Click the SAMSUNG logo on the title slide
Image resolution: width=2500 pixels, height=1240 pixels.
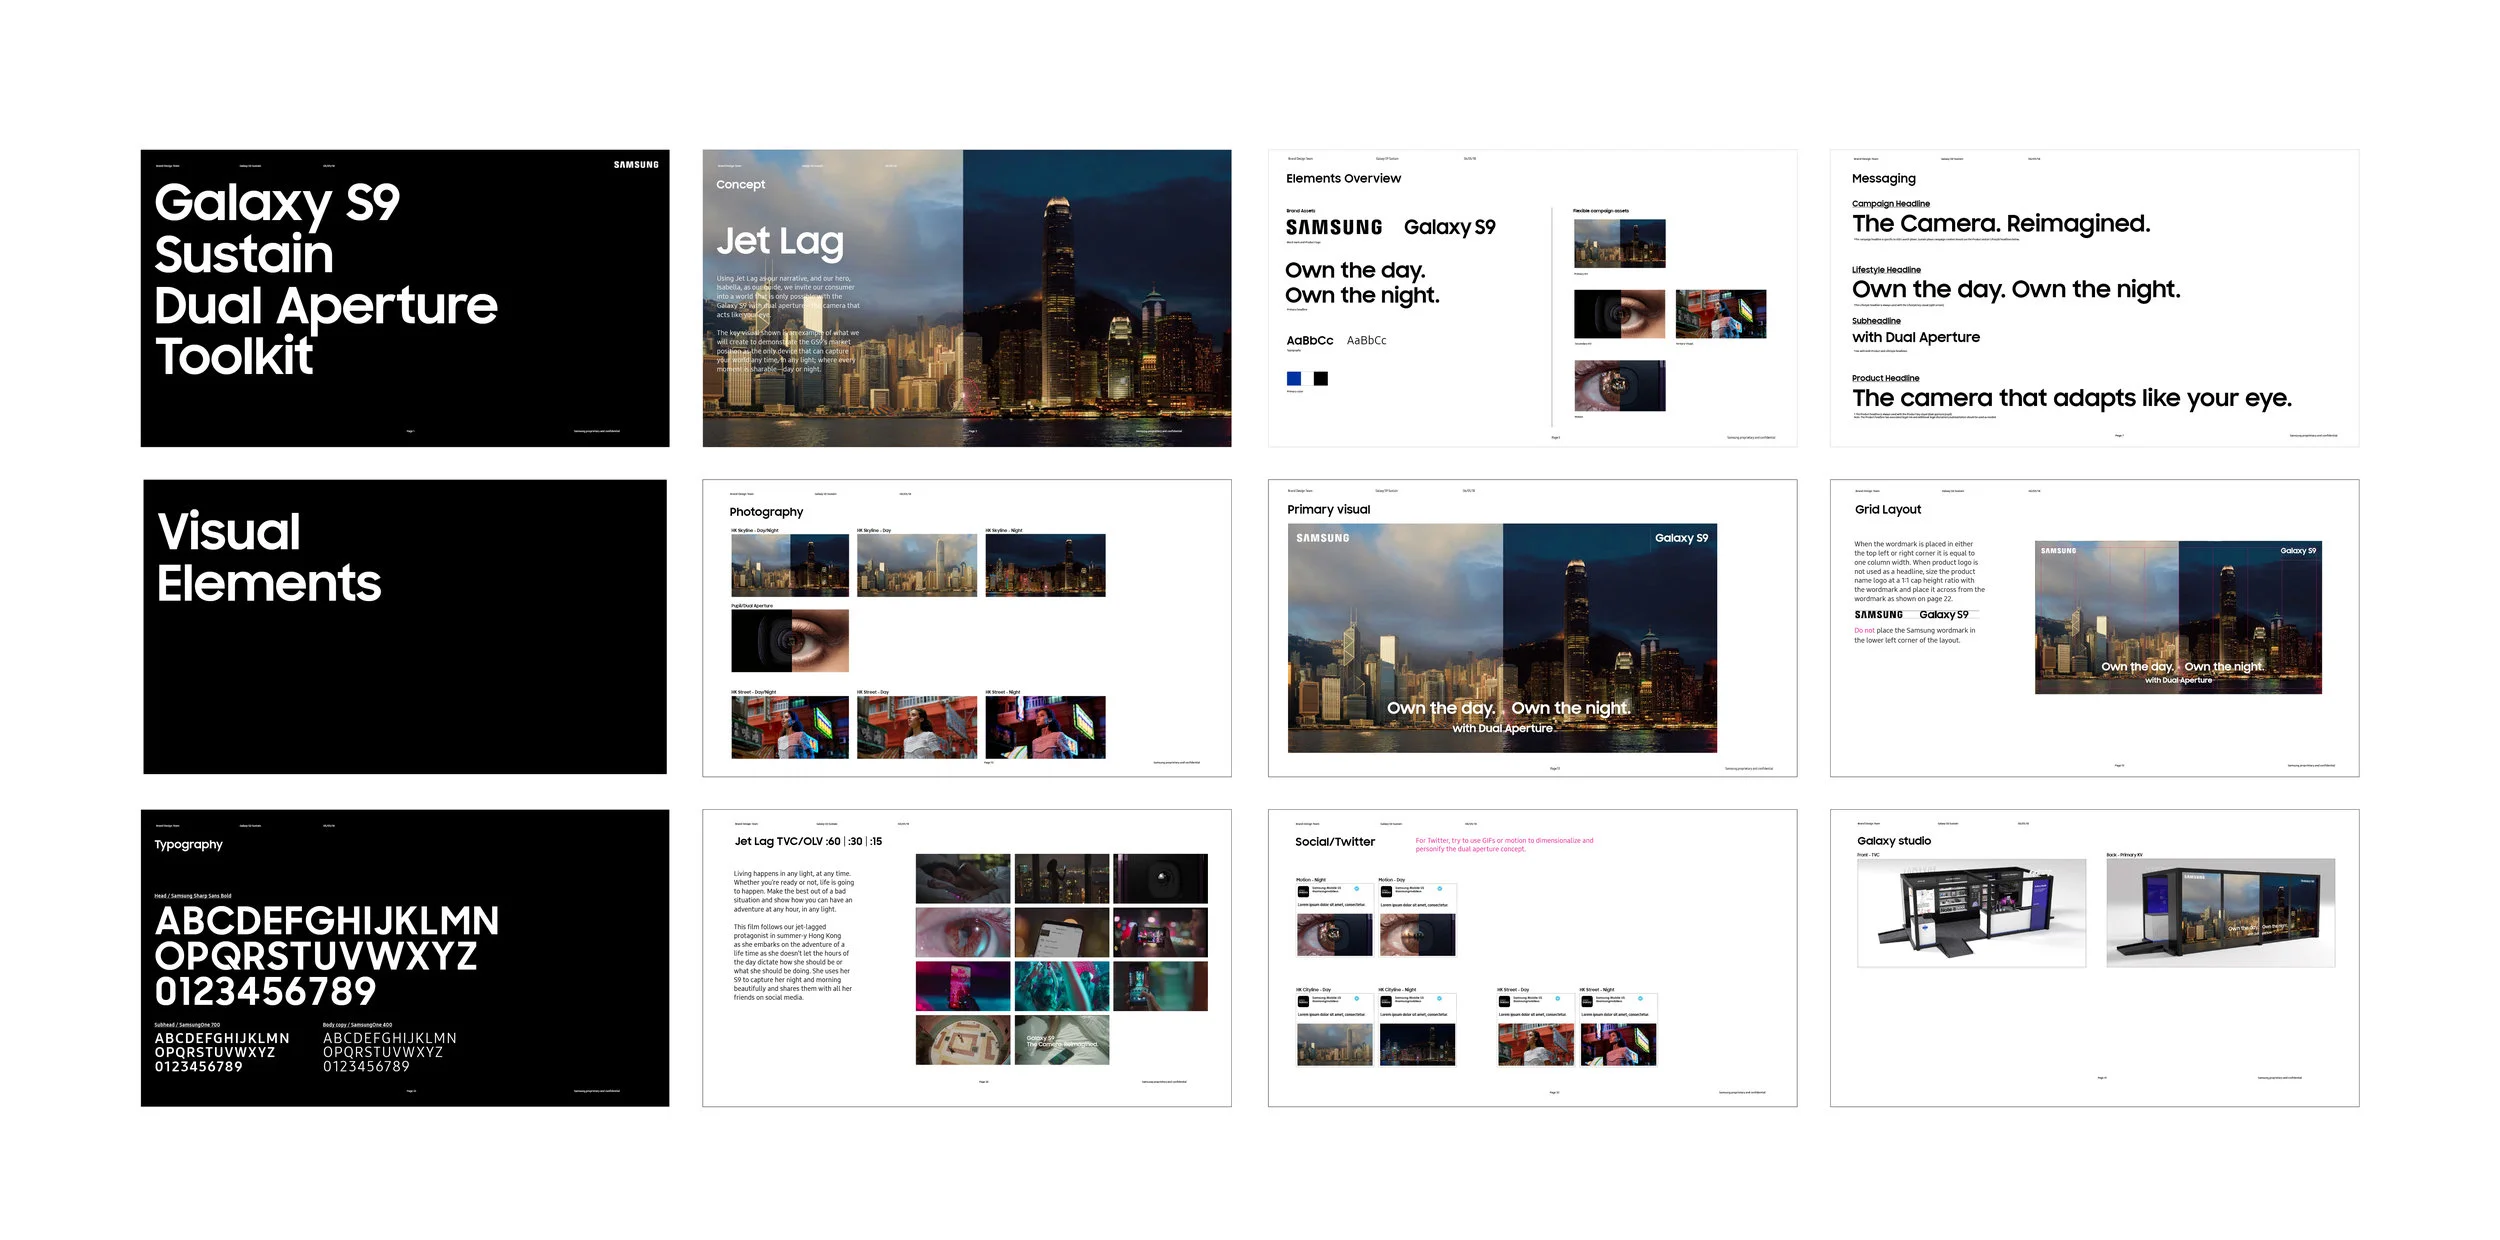point(636,165)
